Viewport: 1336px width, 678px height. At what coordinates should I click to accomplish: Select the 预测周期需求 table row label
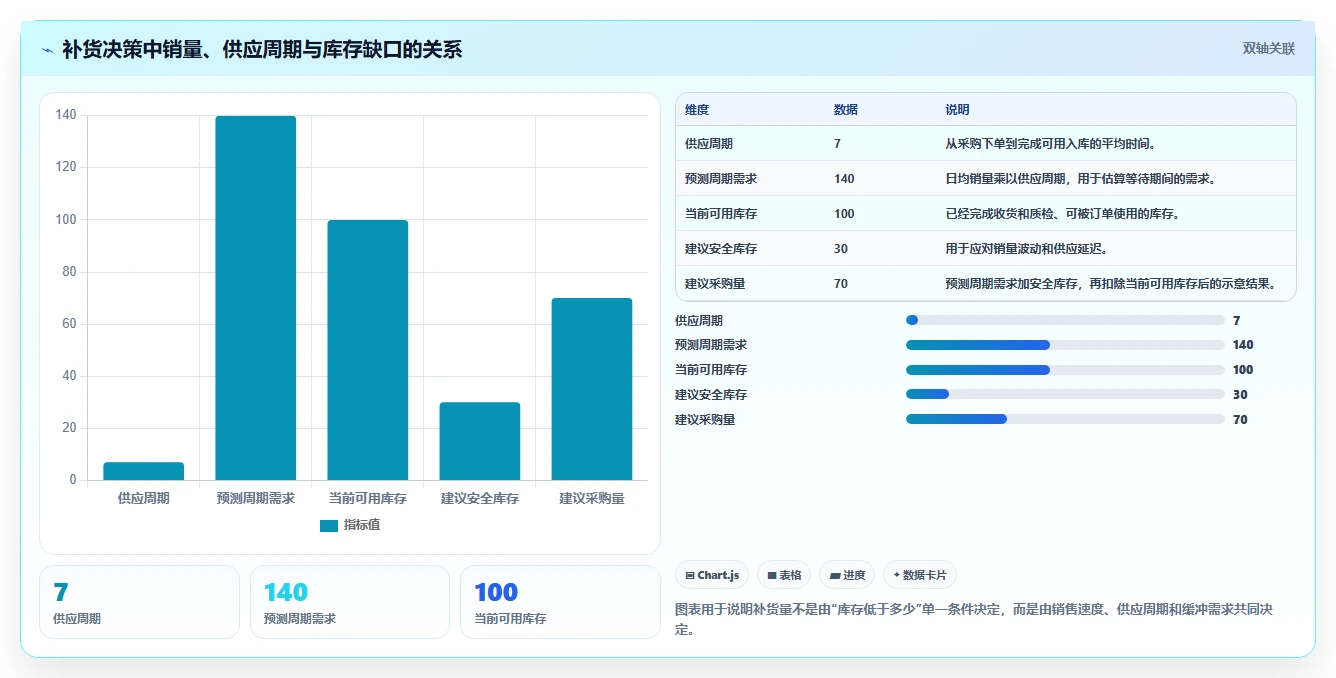click(721, 179)
